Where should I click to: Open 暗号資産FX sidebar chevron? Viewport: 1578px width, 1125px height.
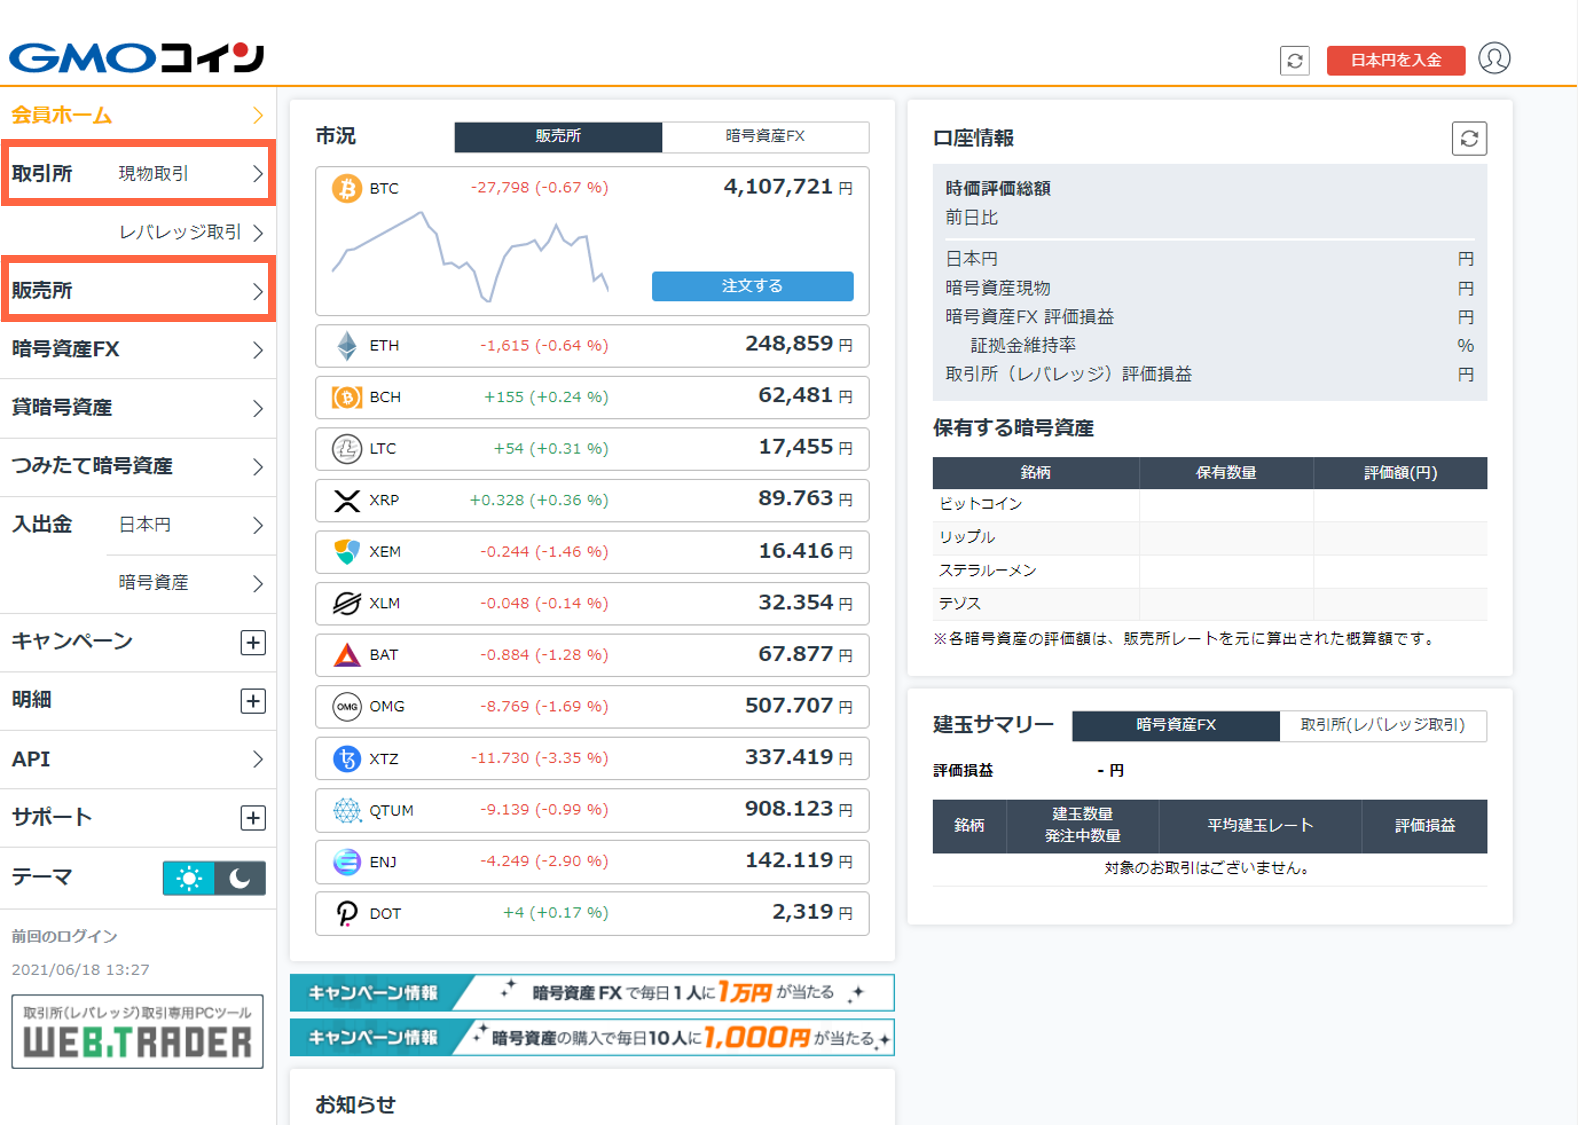click(x=258, y=350)
